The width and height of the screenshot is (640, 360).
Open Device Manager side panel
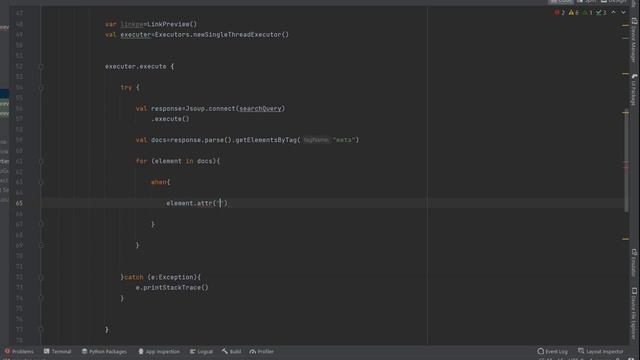634,40
